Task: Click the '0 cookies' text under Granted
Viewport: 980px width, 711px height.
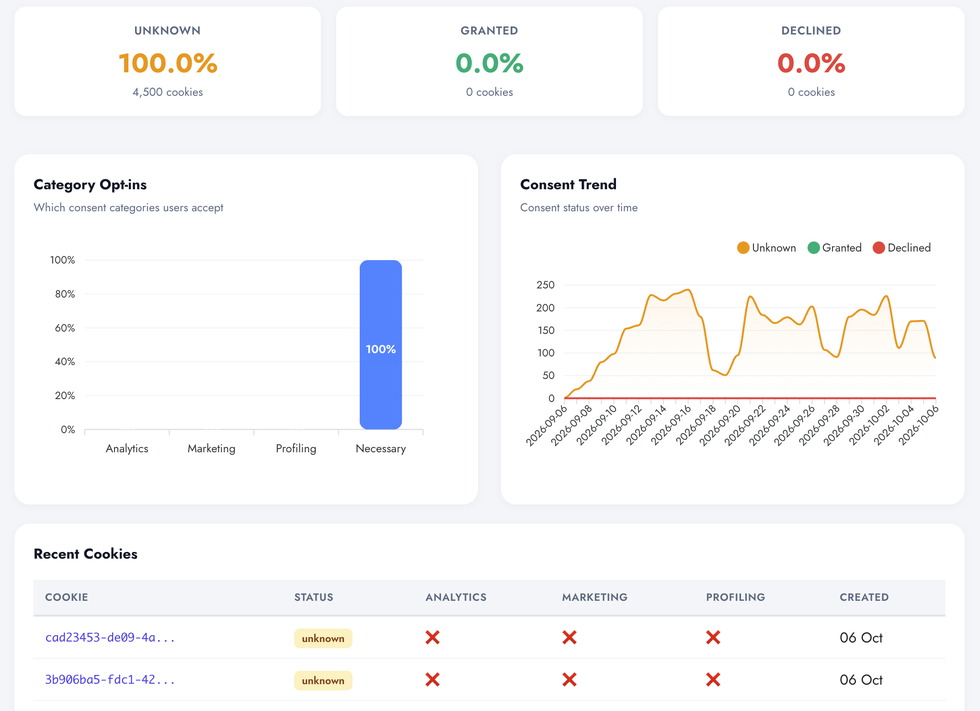Action: pos(489,92)
